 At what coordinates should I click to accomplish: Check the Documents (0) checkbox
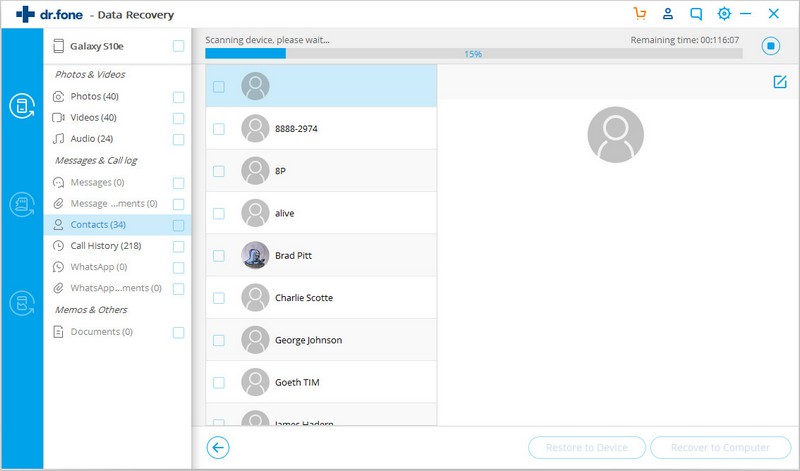point(179,333)
